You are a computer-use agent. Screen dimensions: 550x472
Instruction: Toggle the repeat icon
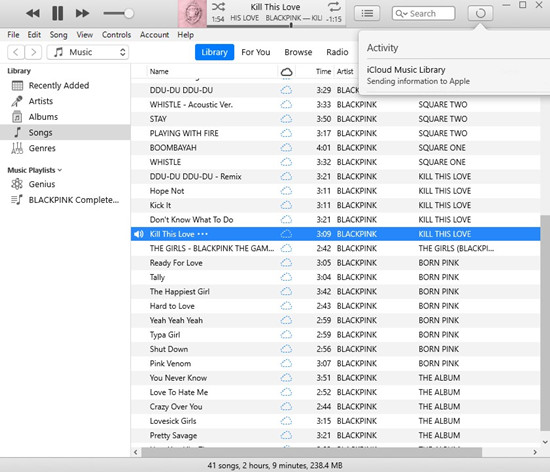click(334, 7)
